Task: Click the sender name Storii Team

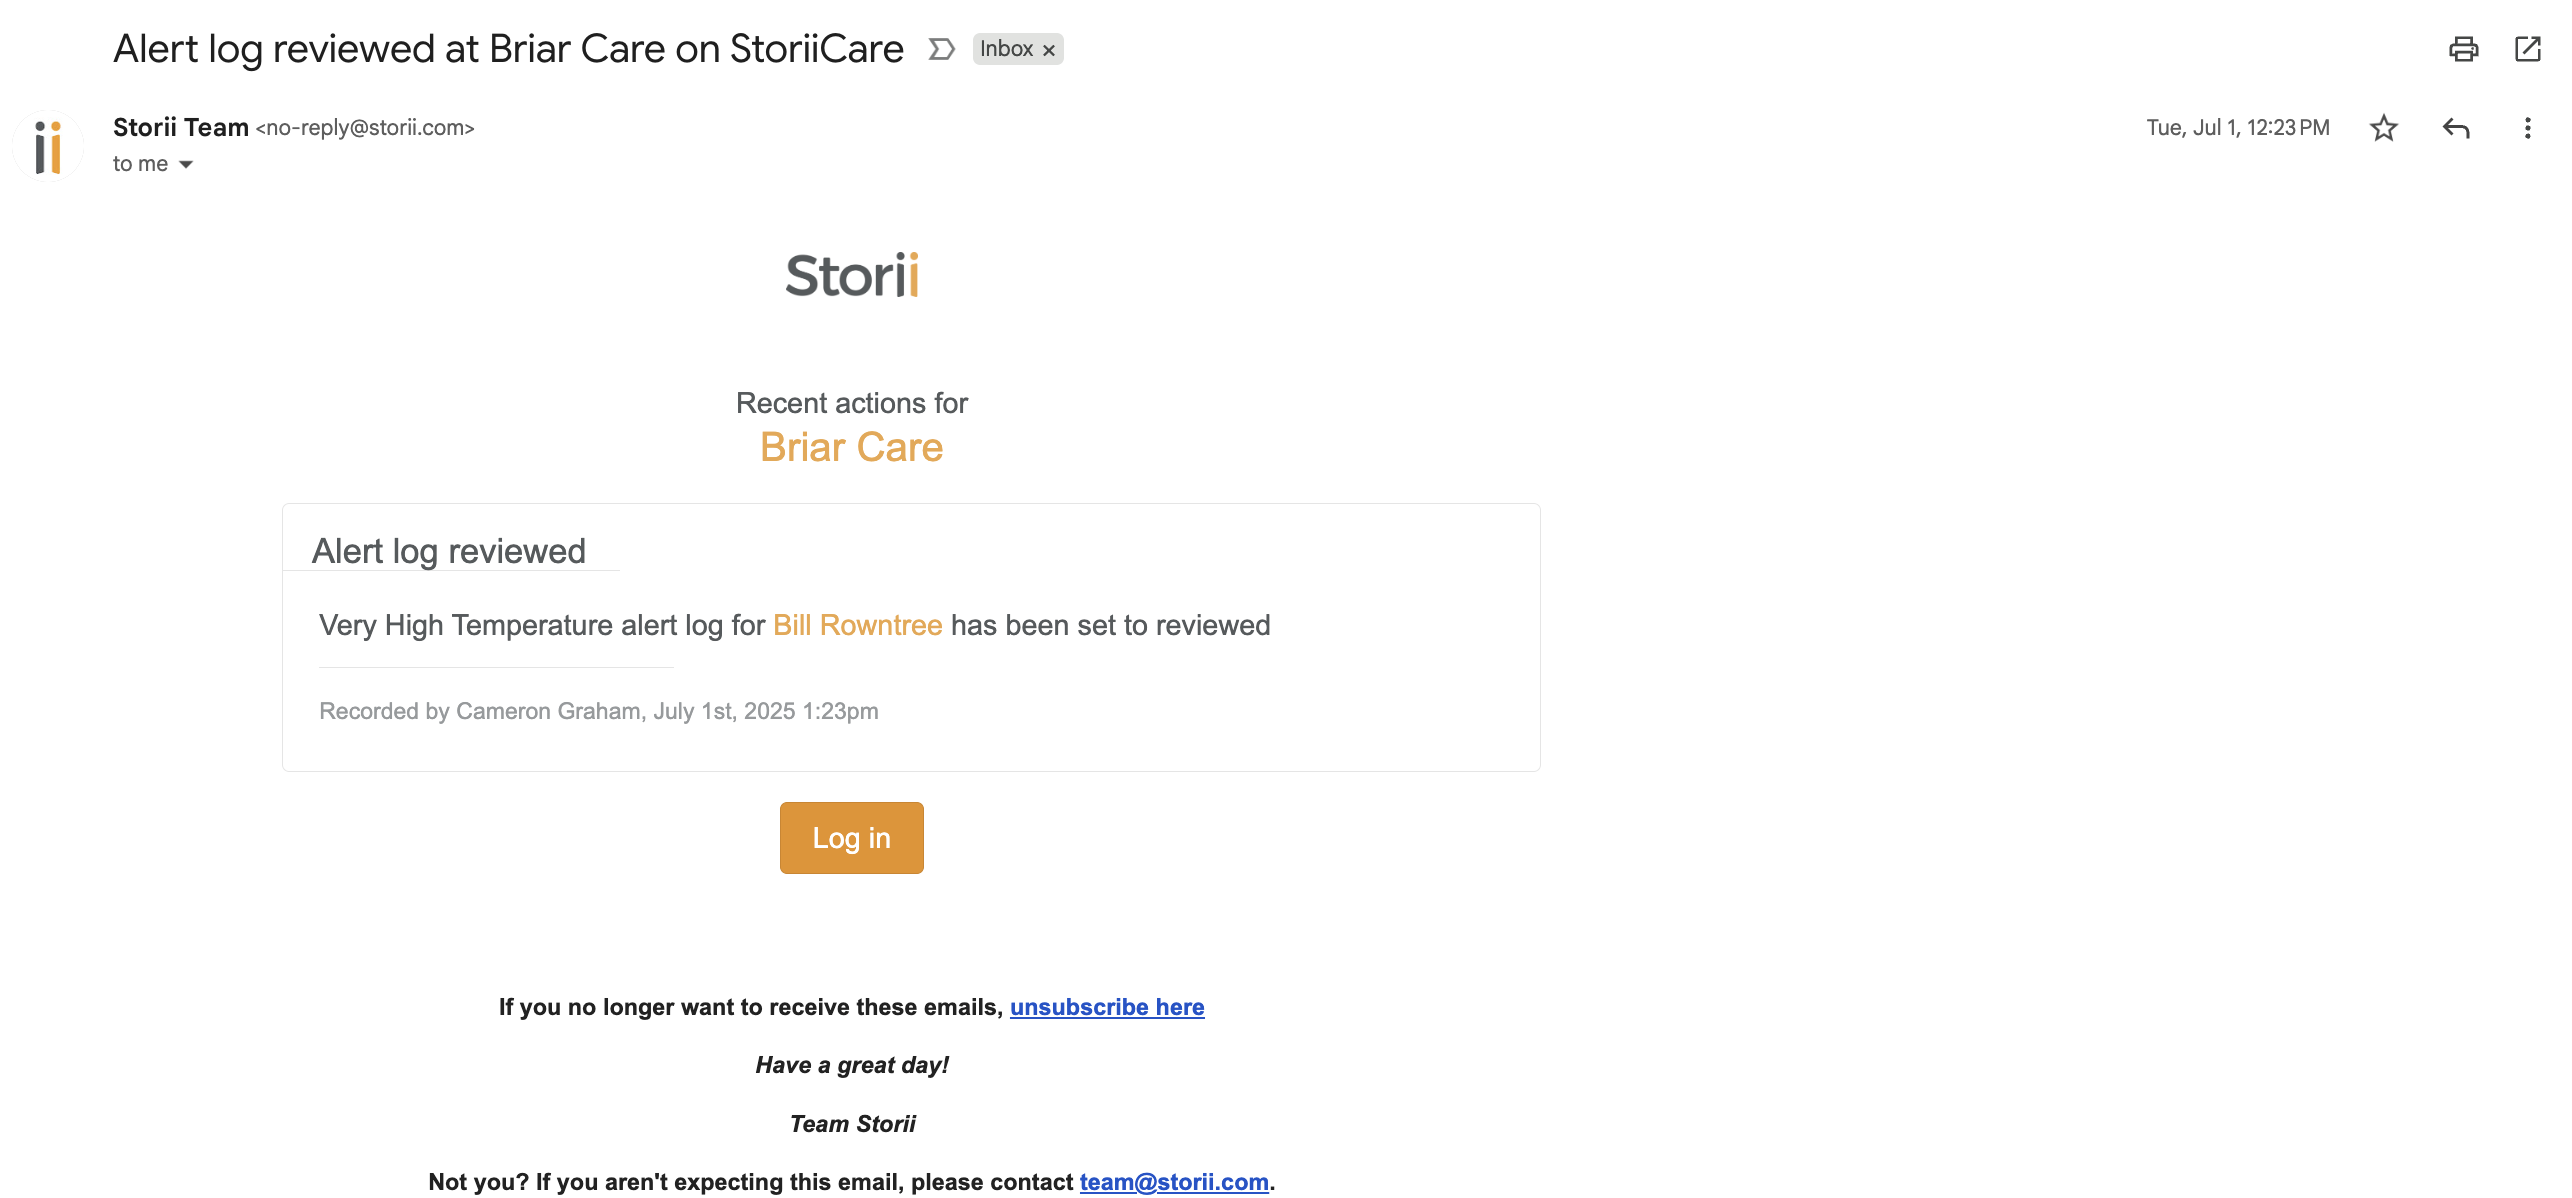Action: [181, 127]
